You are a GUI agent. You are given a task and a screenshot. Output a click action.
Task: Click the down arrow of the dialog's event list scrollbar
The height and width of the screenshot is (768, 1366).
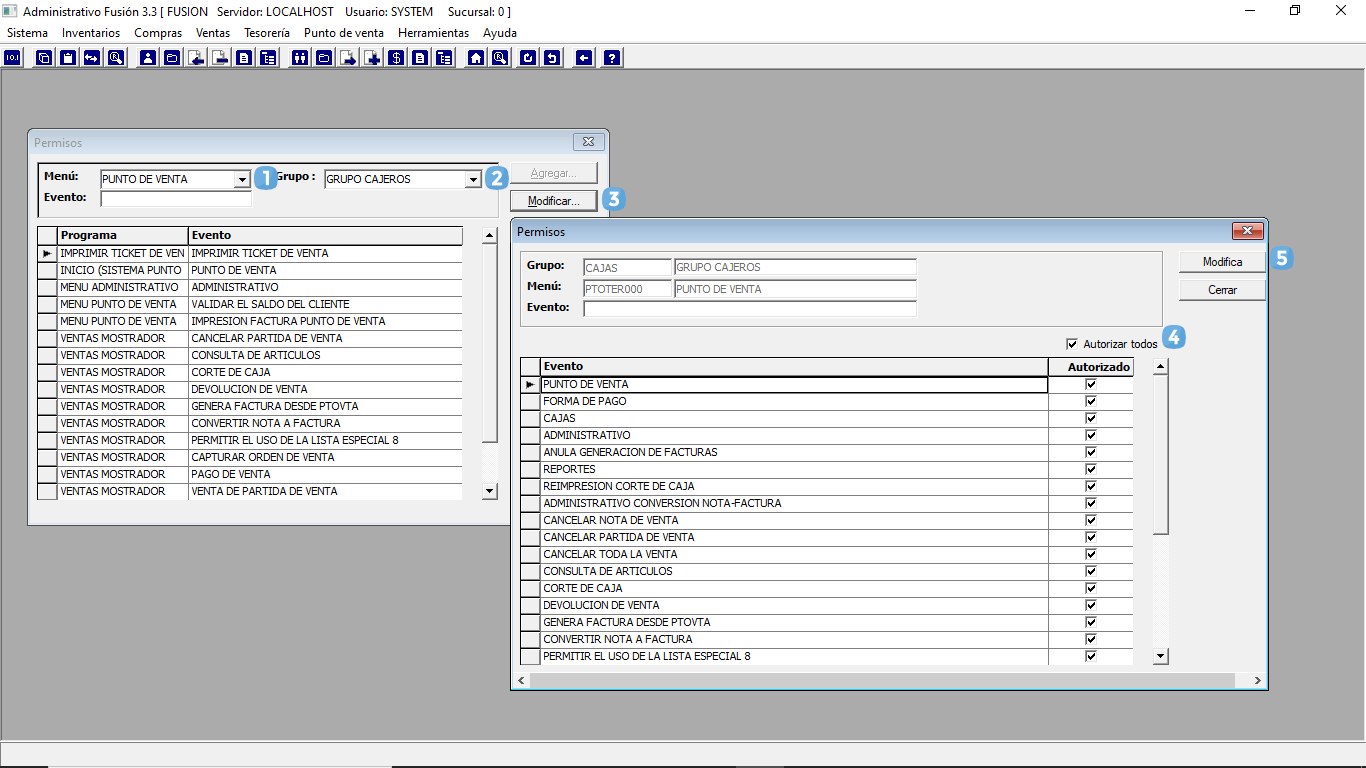[1160, 656]
